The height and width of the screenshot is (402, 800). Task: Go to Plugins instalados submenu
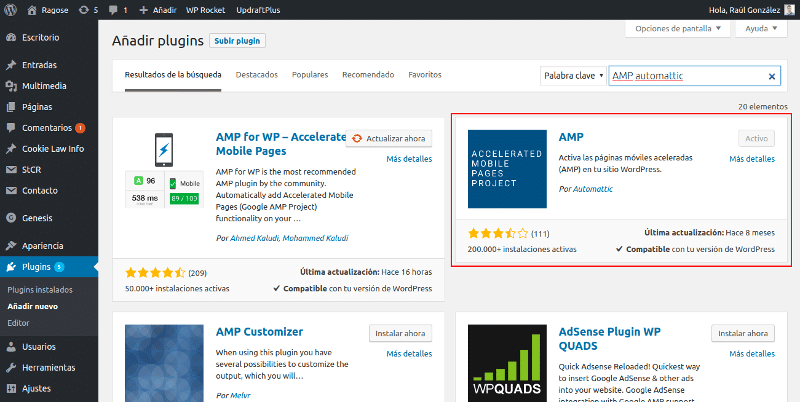click(x=40, y=290)
